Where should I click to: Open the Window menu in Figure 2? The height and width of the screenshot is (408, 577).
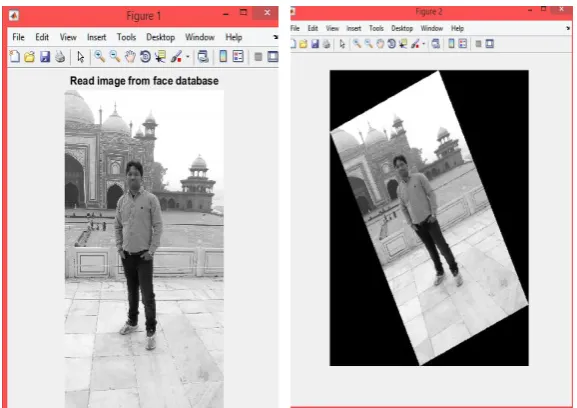[x=432, y=28]
